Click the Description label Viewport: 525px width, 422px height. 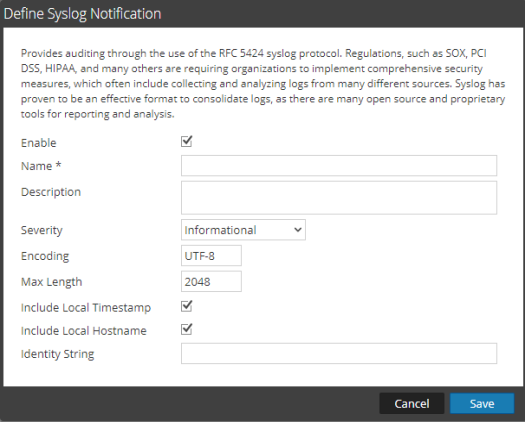pyautogui.click(x=51, y=192)
